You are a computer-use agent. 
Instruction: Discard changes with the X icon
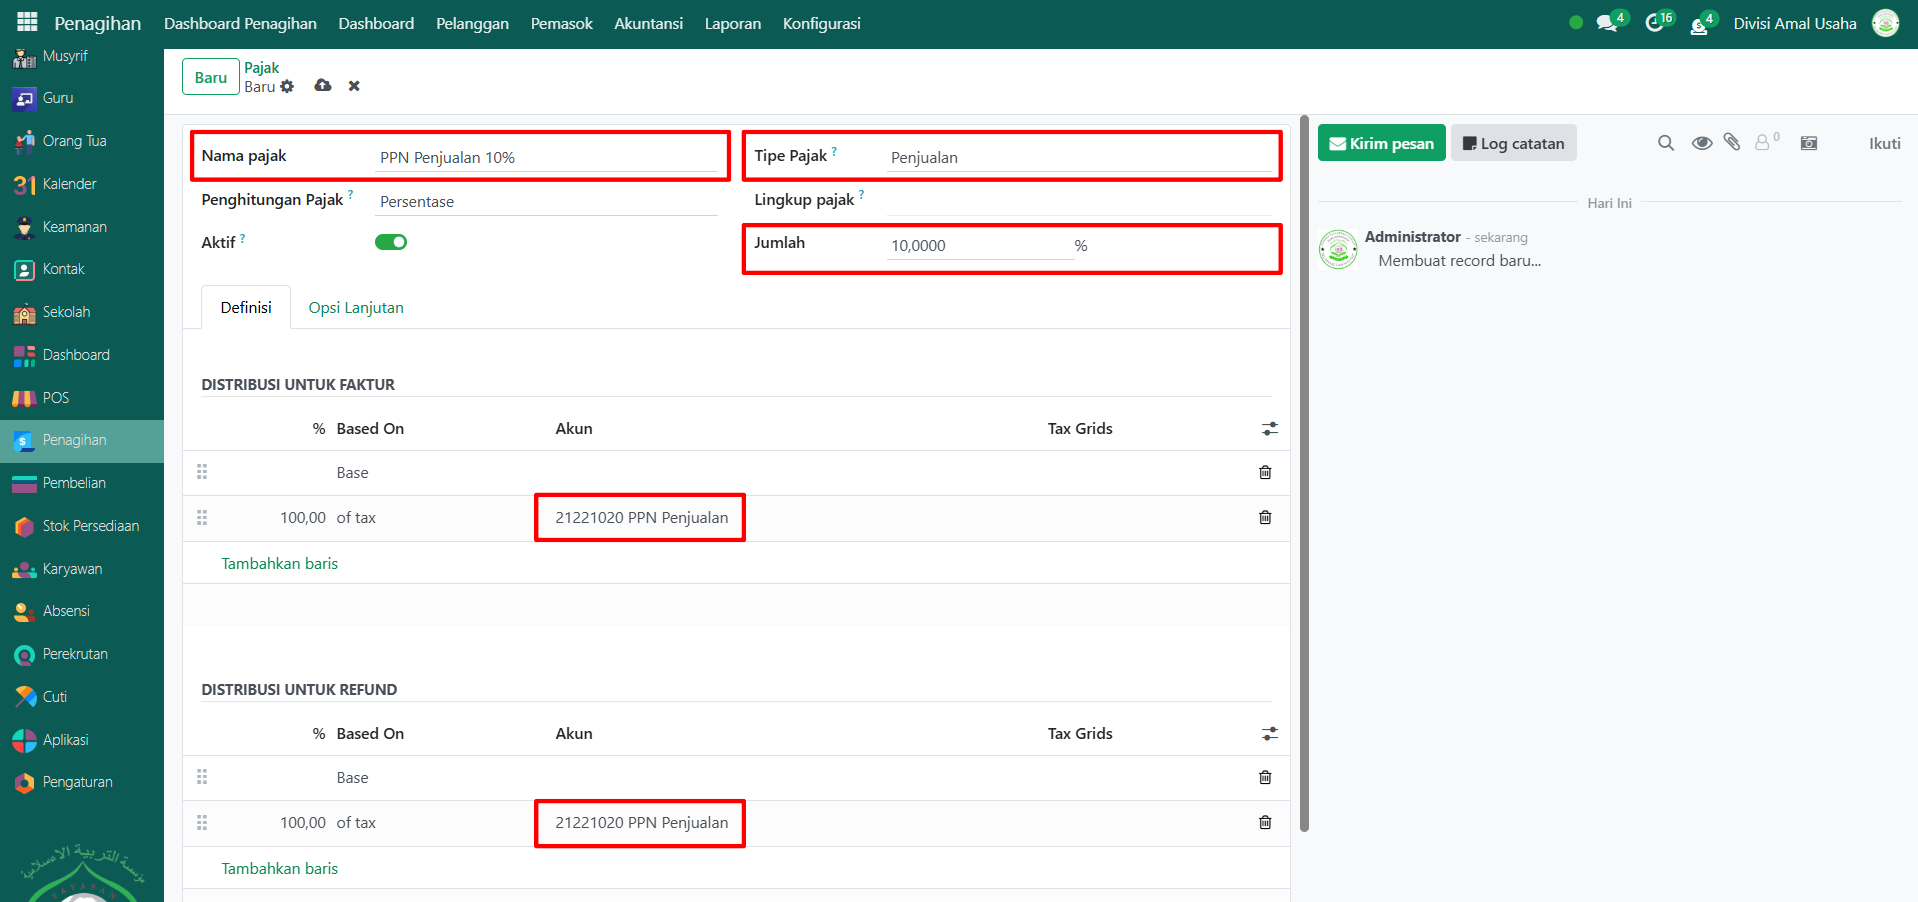[354, 86]
